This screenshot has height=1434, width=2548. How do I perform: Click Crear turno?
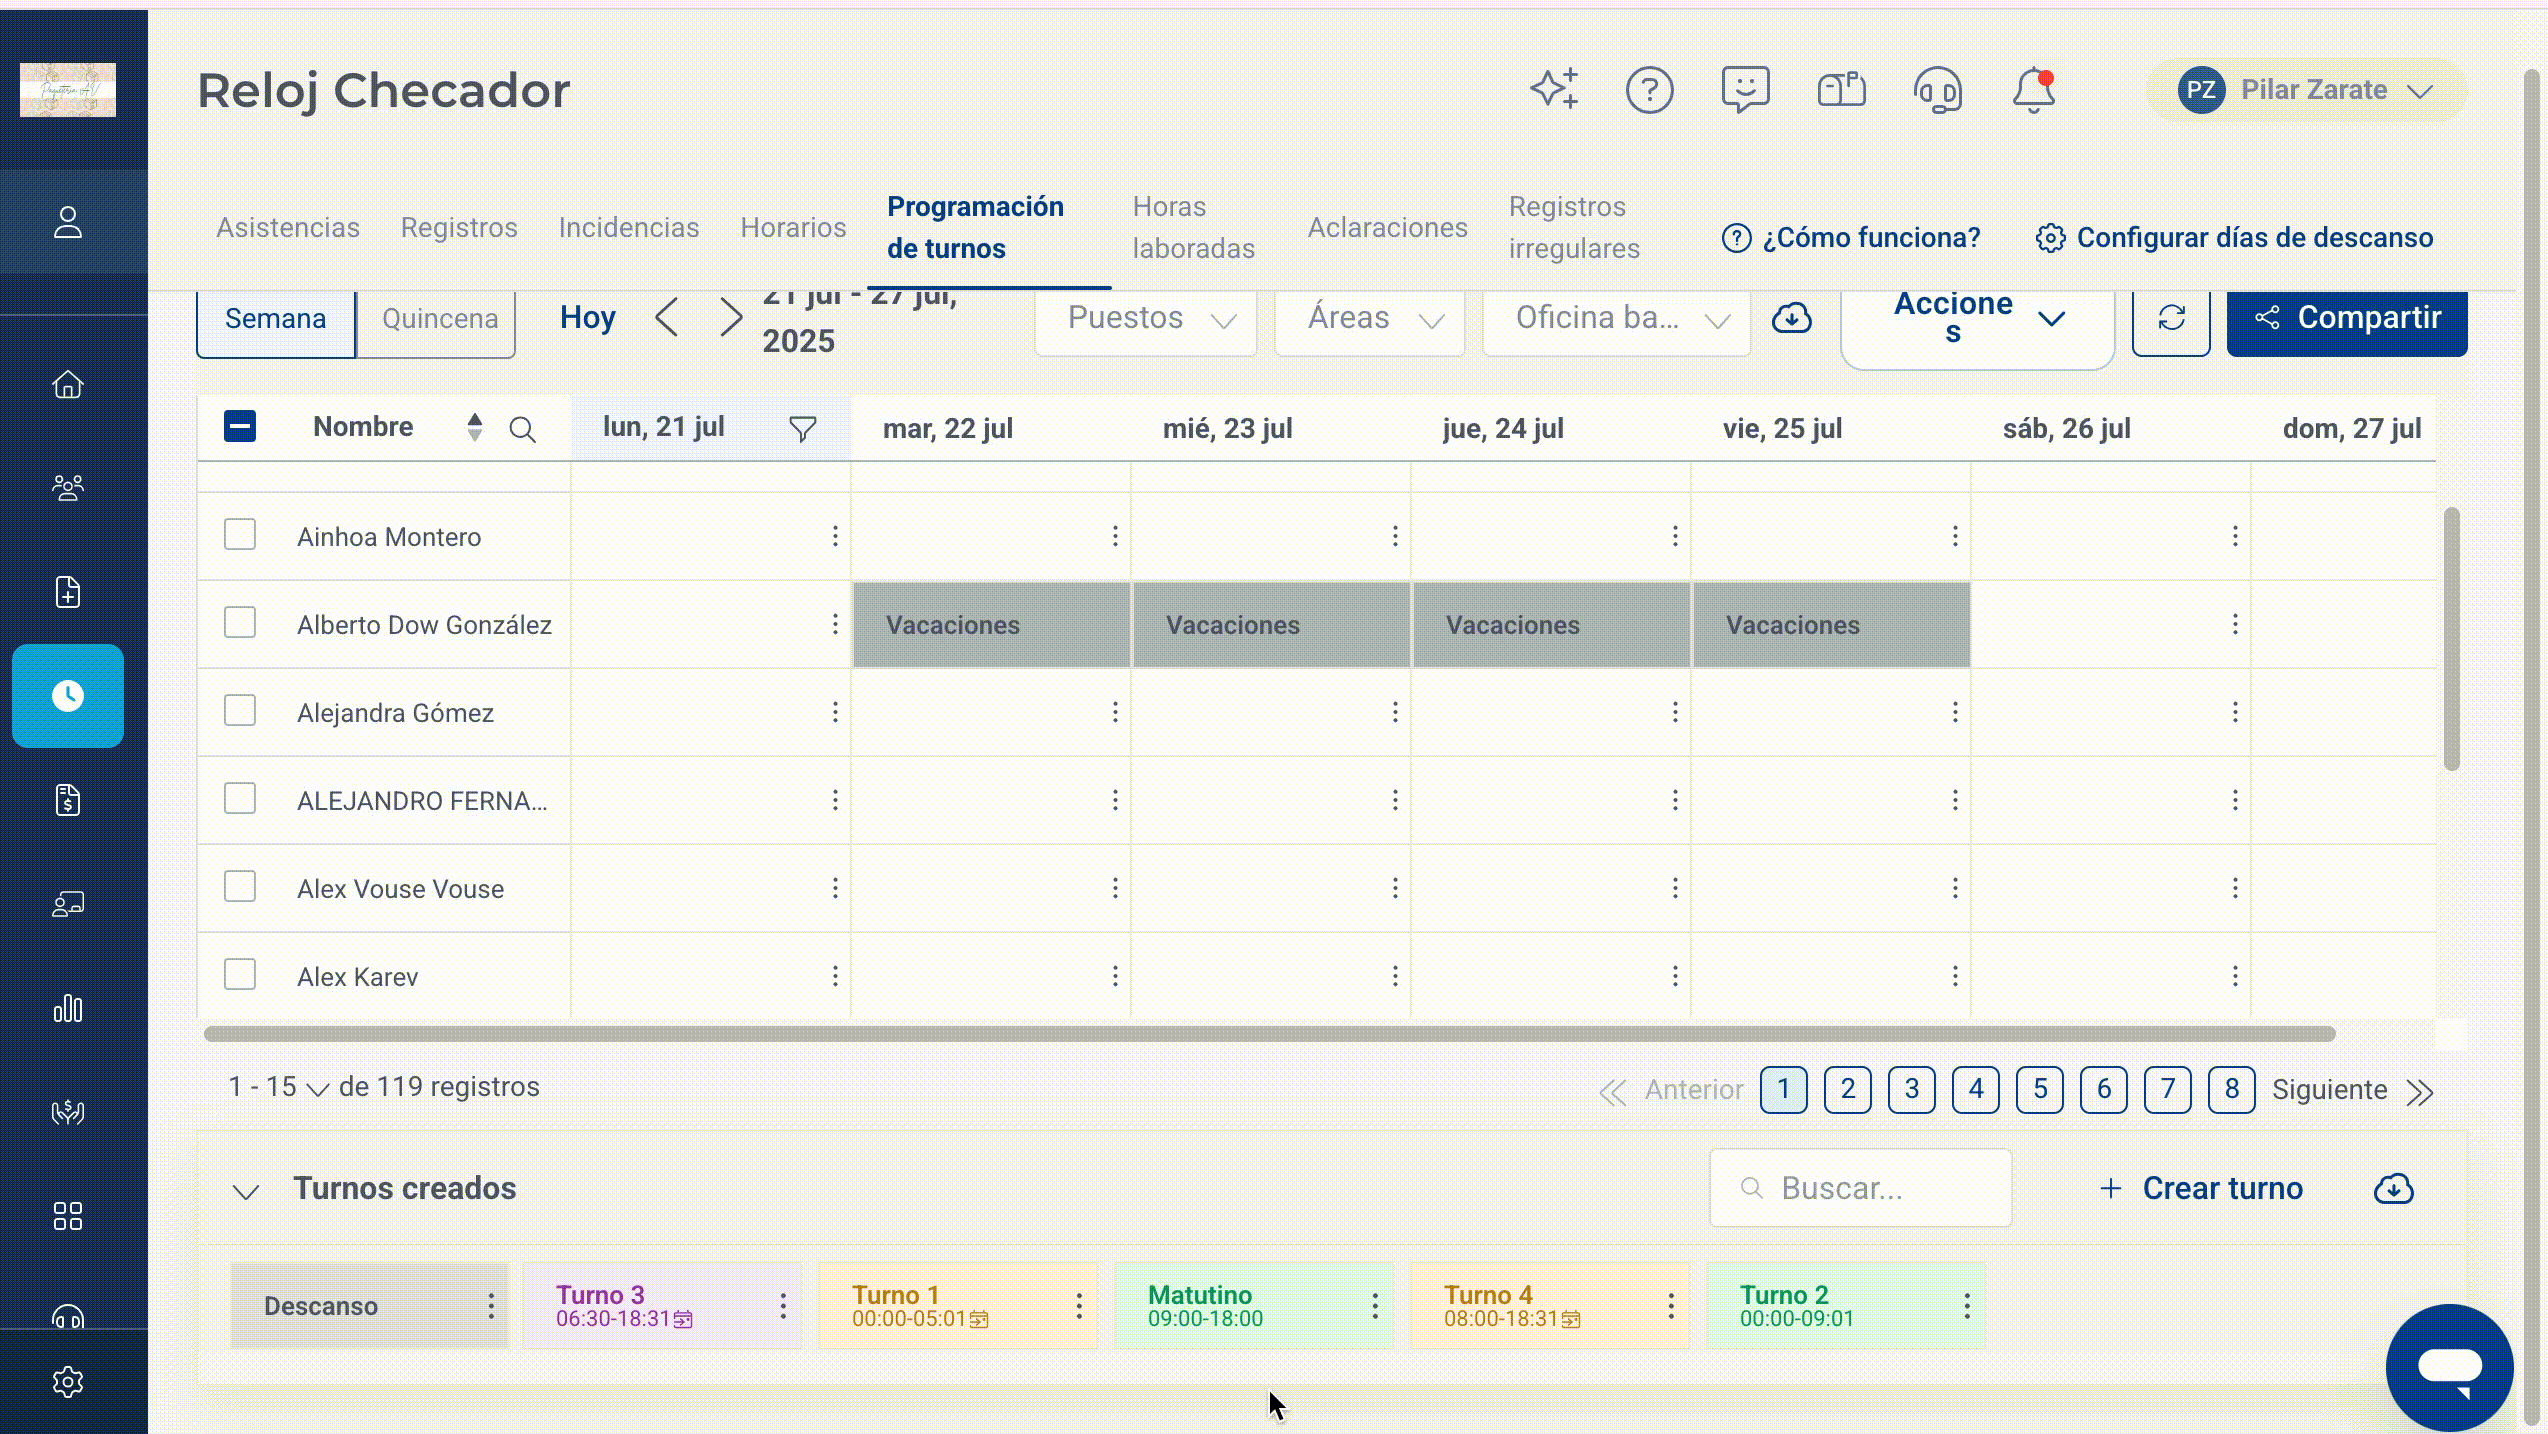tap(2200, 1188)
